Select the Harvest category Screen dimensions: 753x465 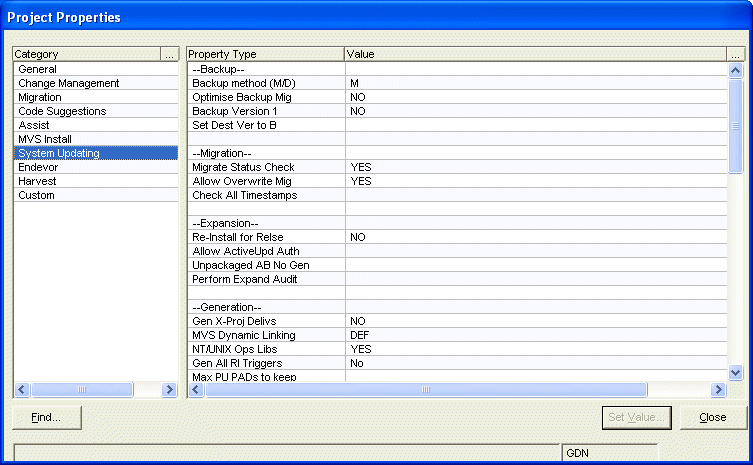(x=37, y=181)
